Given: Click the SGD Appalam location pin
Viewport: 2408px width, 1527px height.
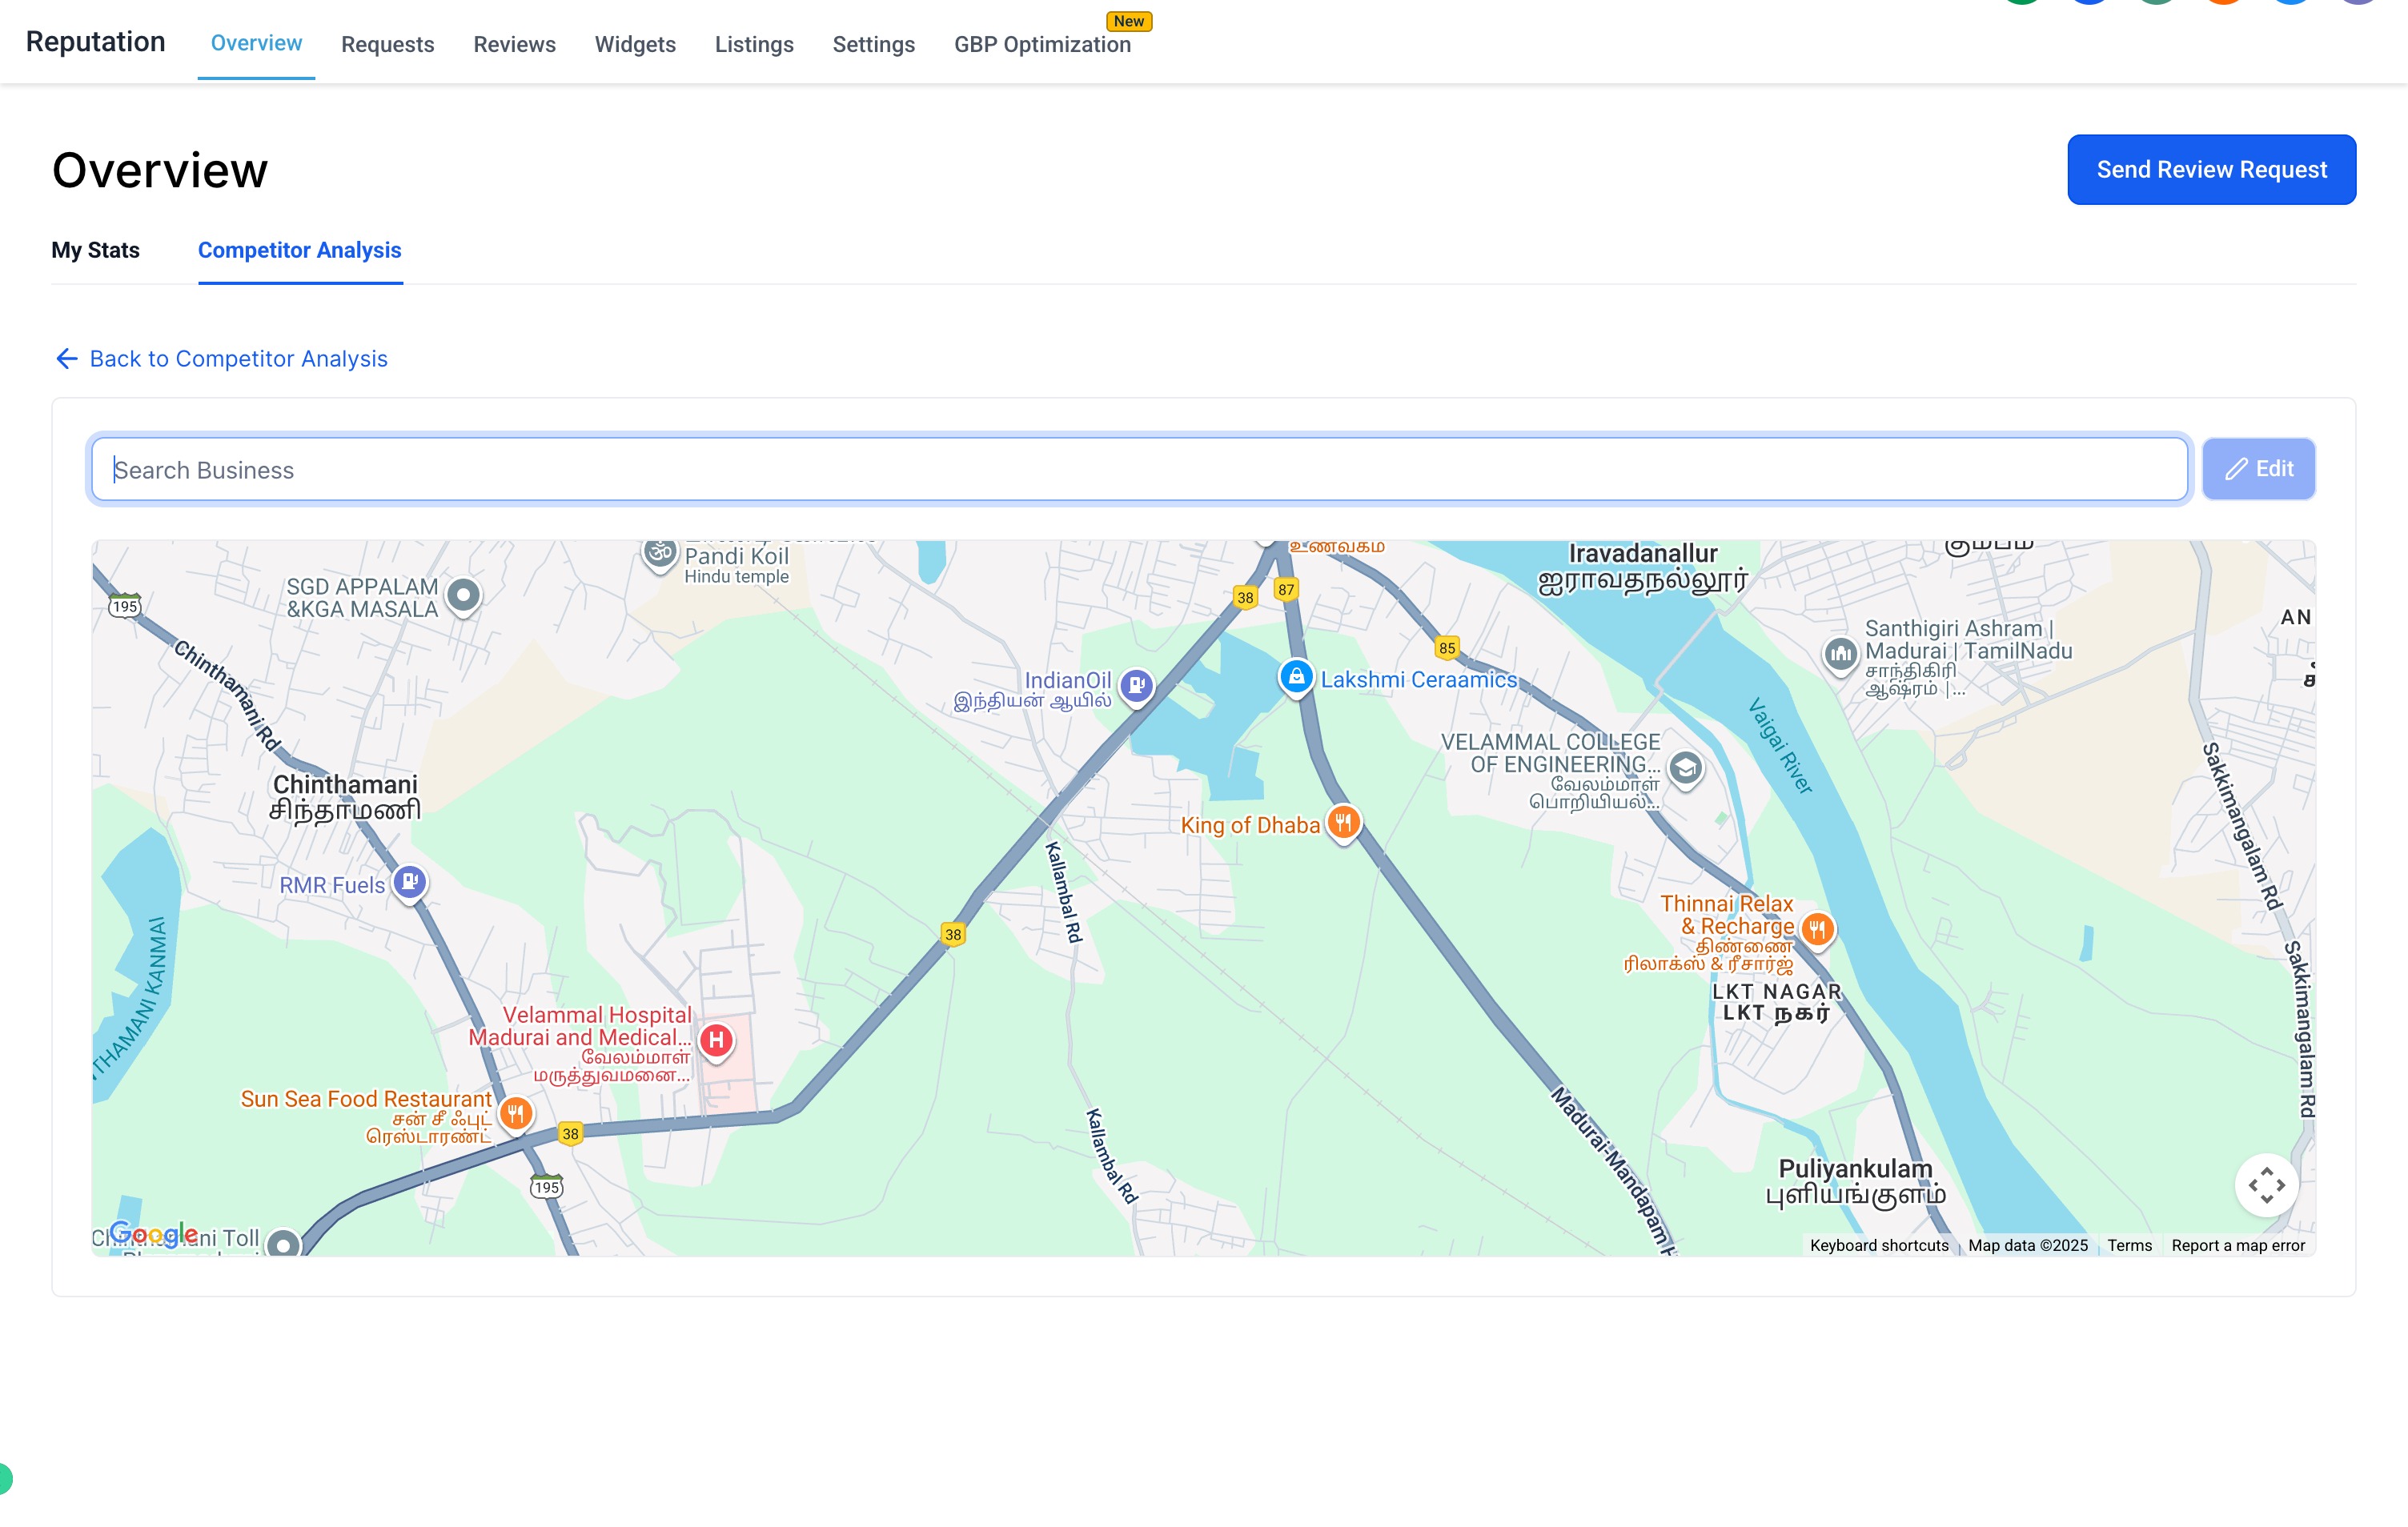Looking at the screenshot, I should pyautogui.click(x=463, y=595).
